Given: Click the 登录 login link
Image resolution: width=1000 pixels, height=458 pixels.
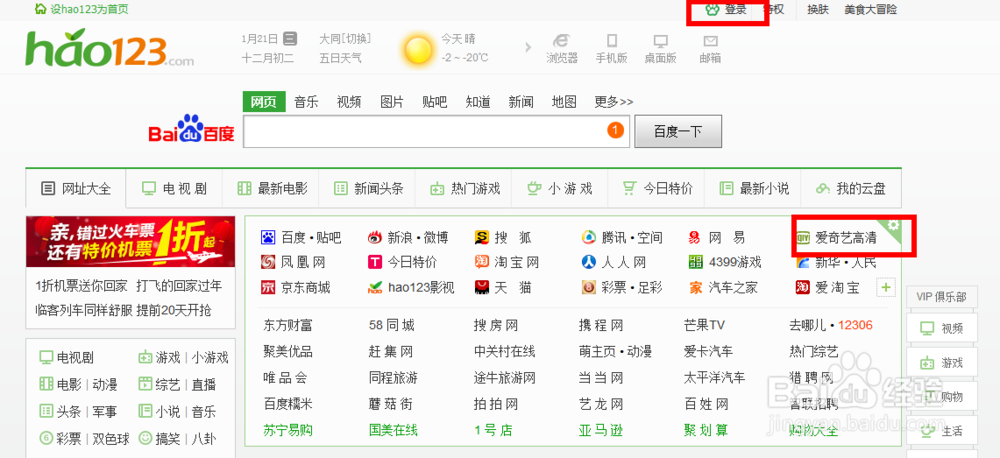Looking at the screenshot, I should coord(735,10).
